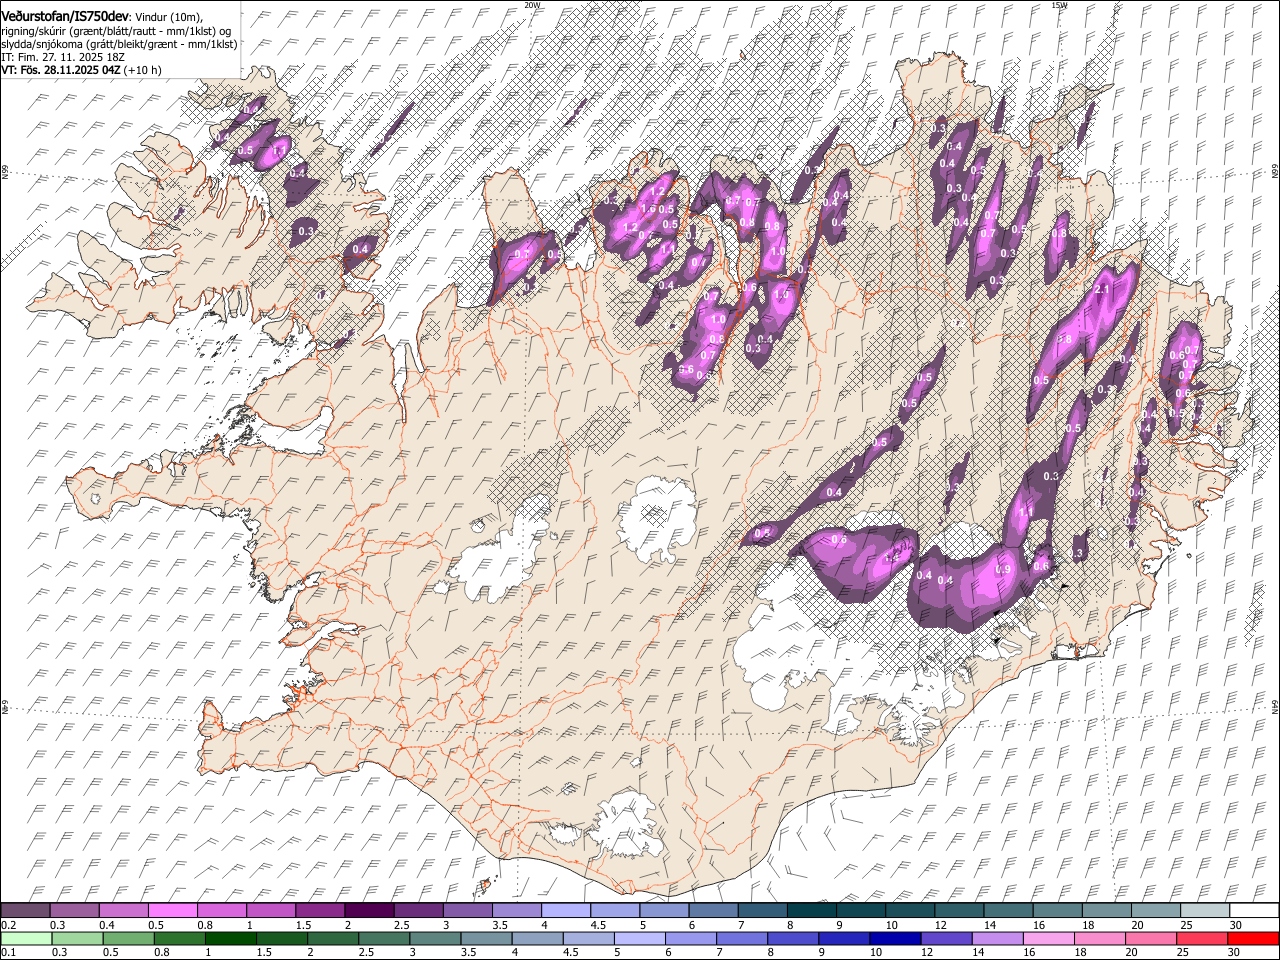1280x960 pixels.
Task: Click the pale grey 25 snow legend swatch
Action: point(1204,911)
